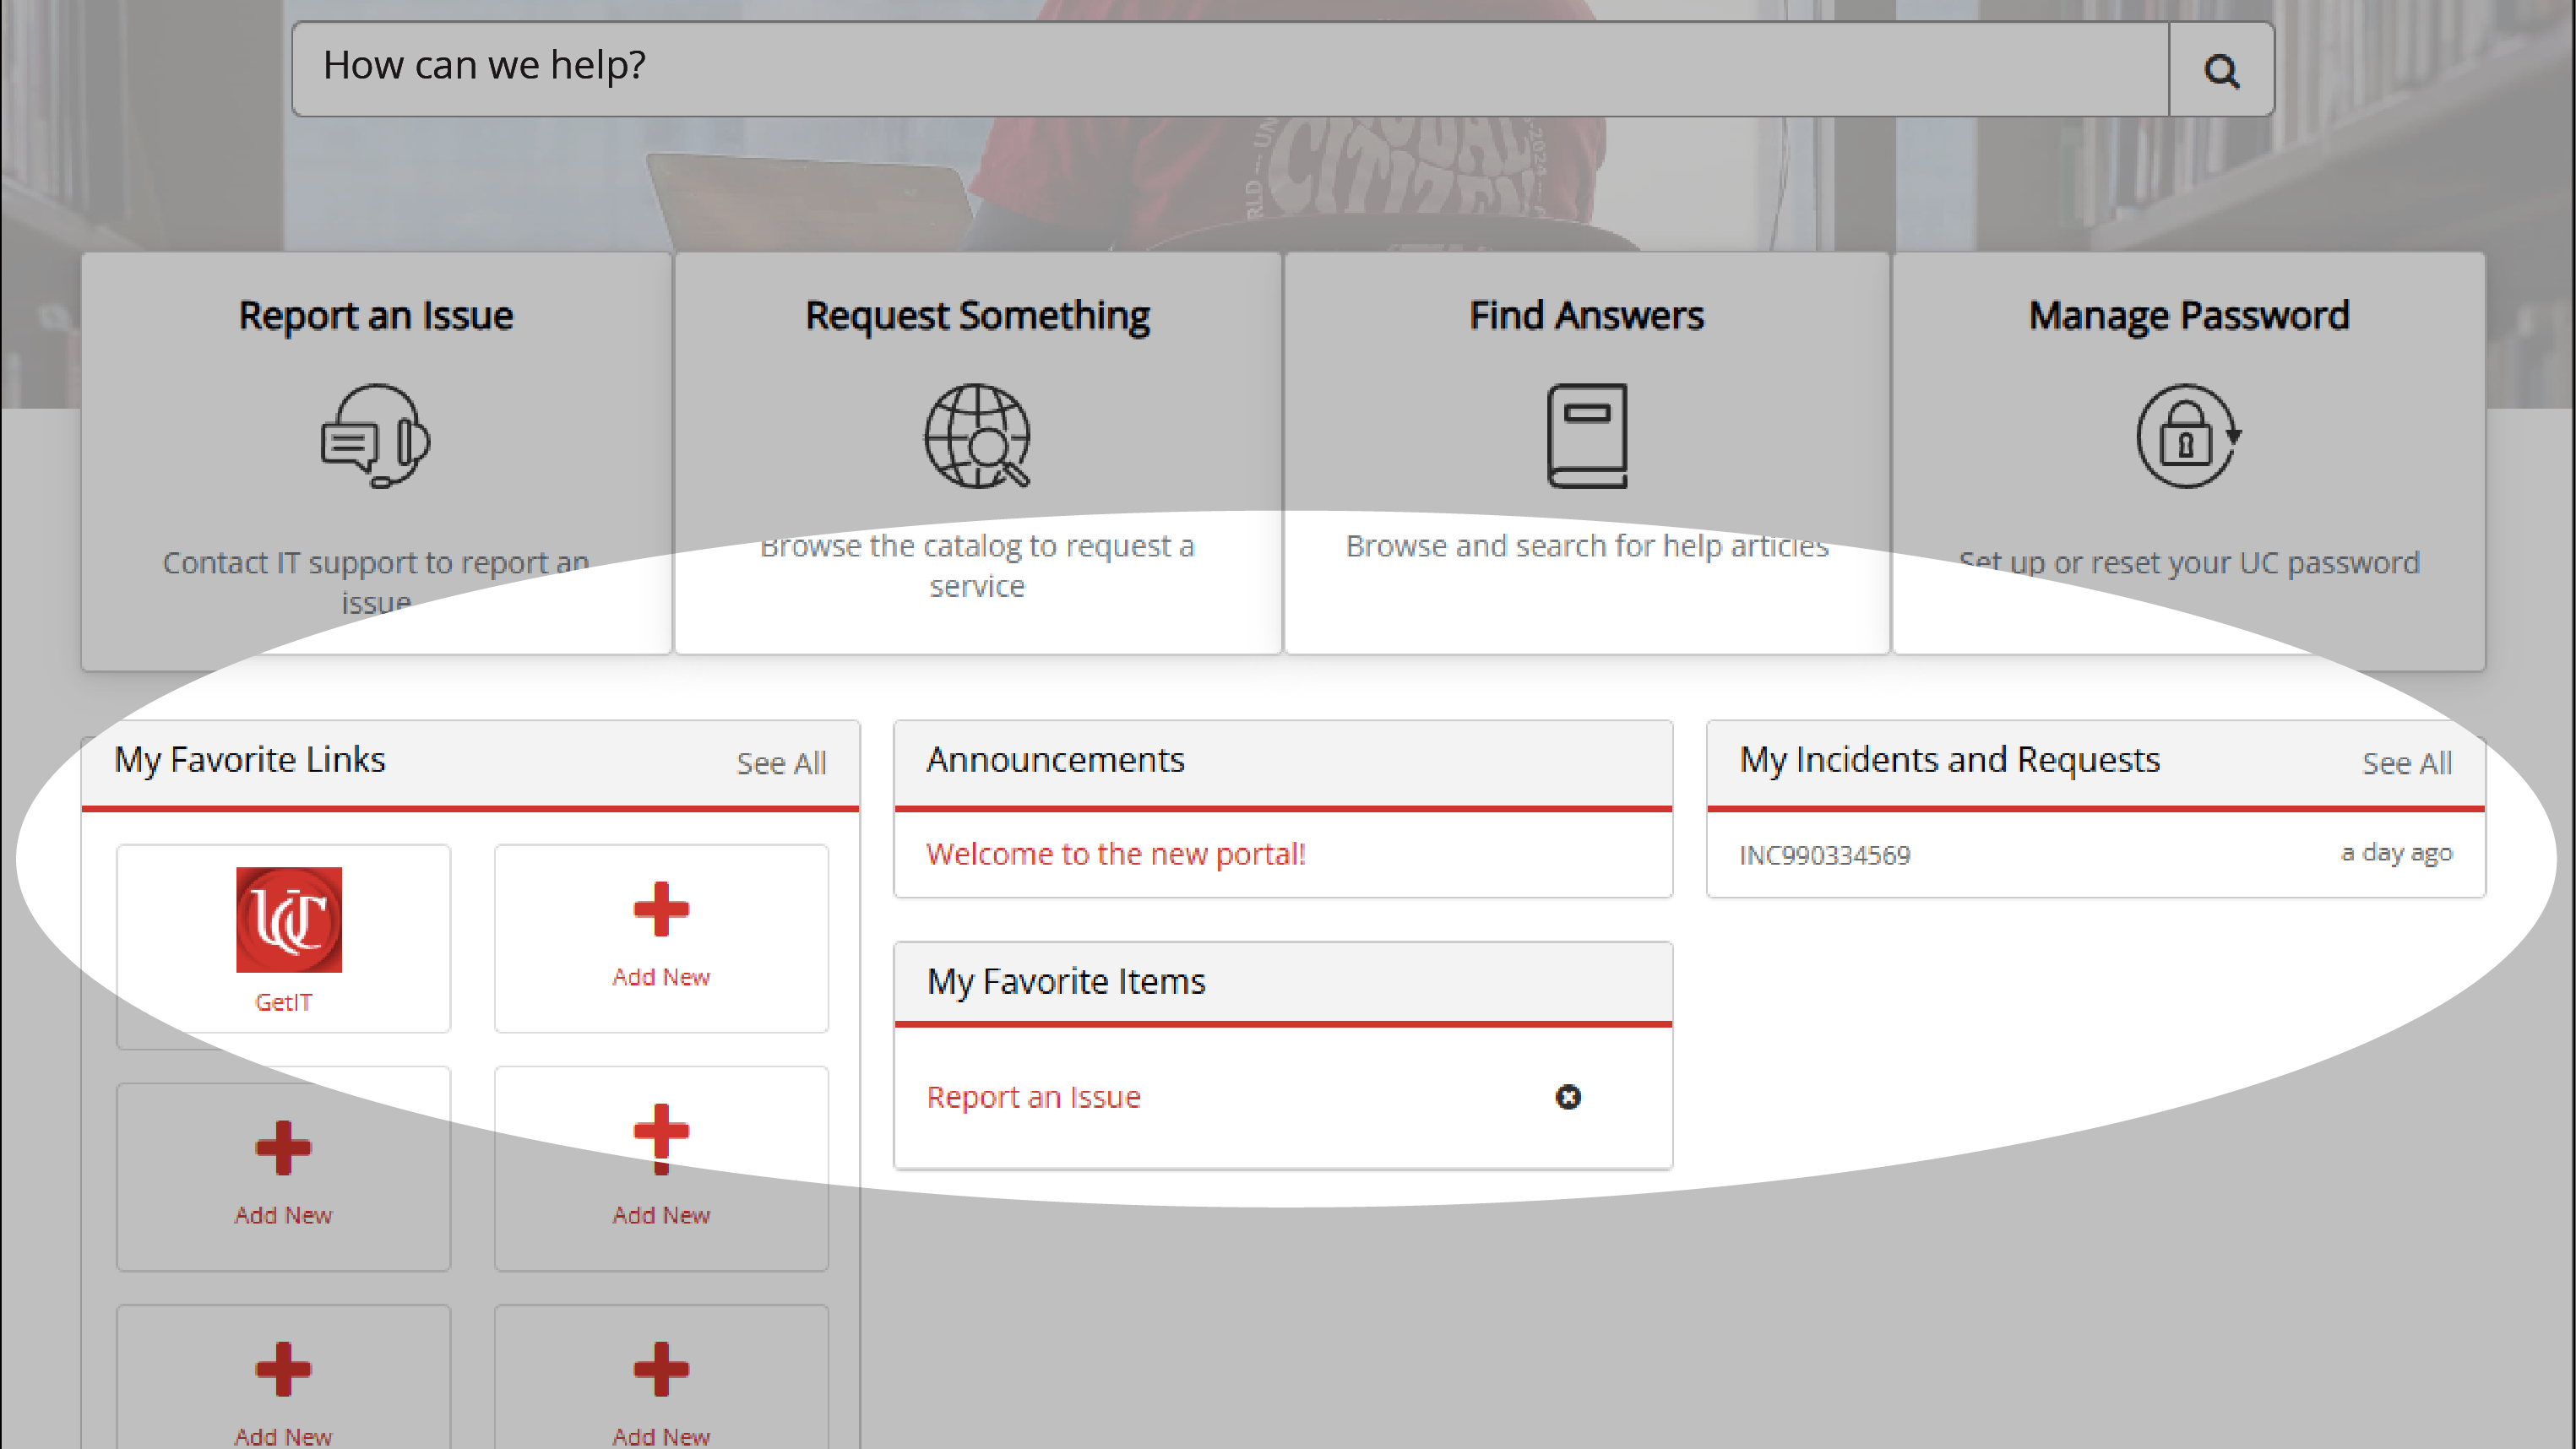Click the search magnifier icon
Image resolution: width=2576 pixels, height=1449 pixels.
(2221, 69)
